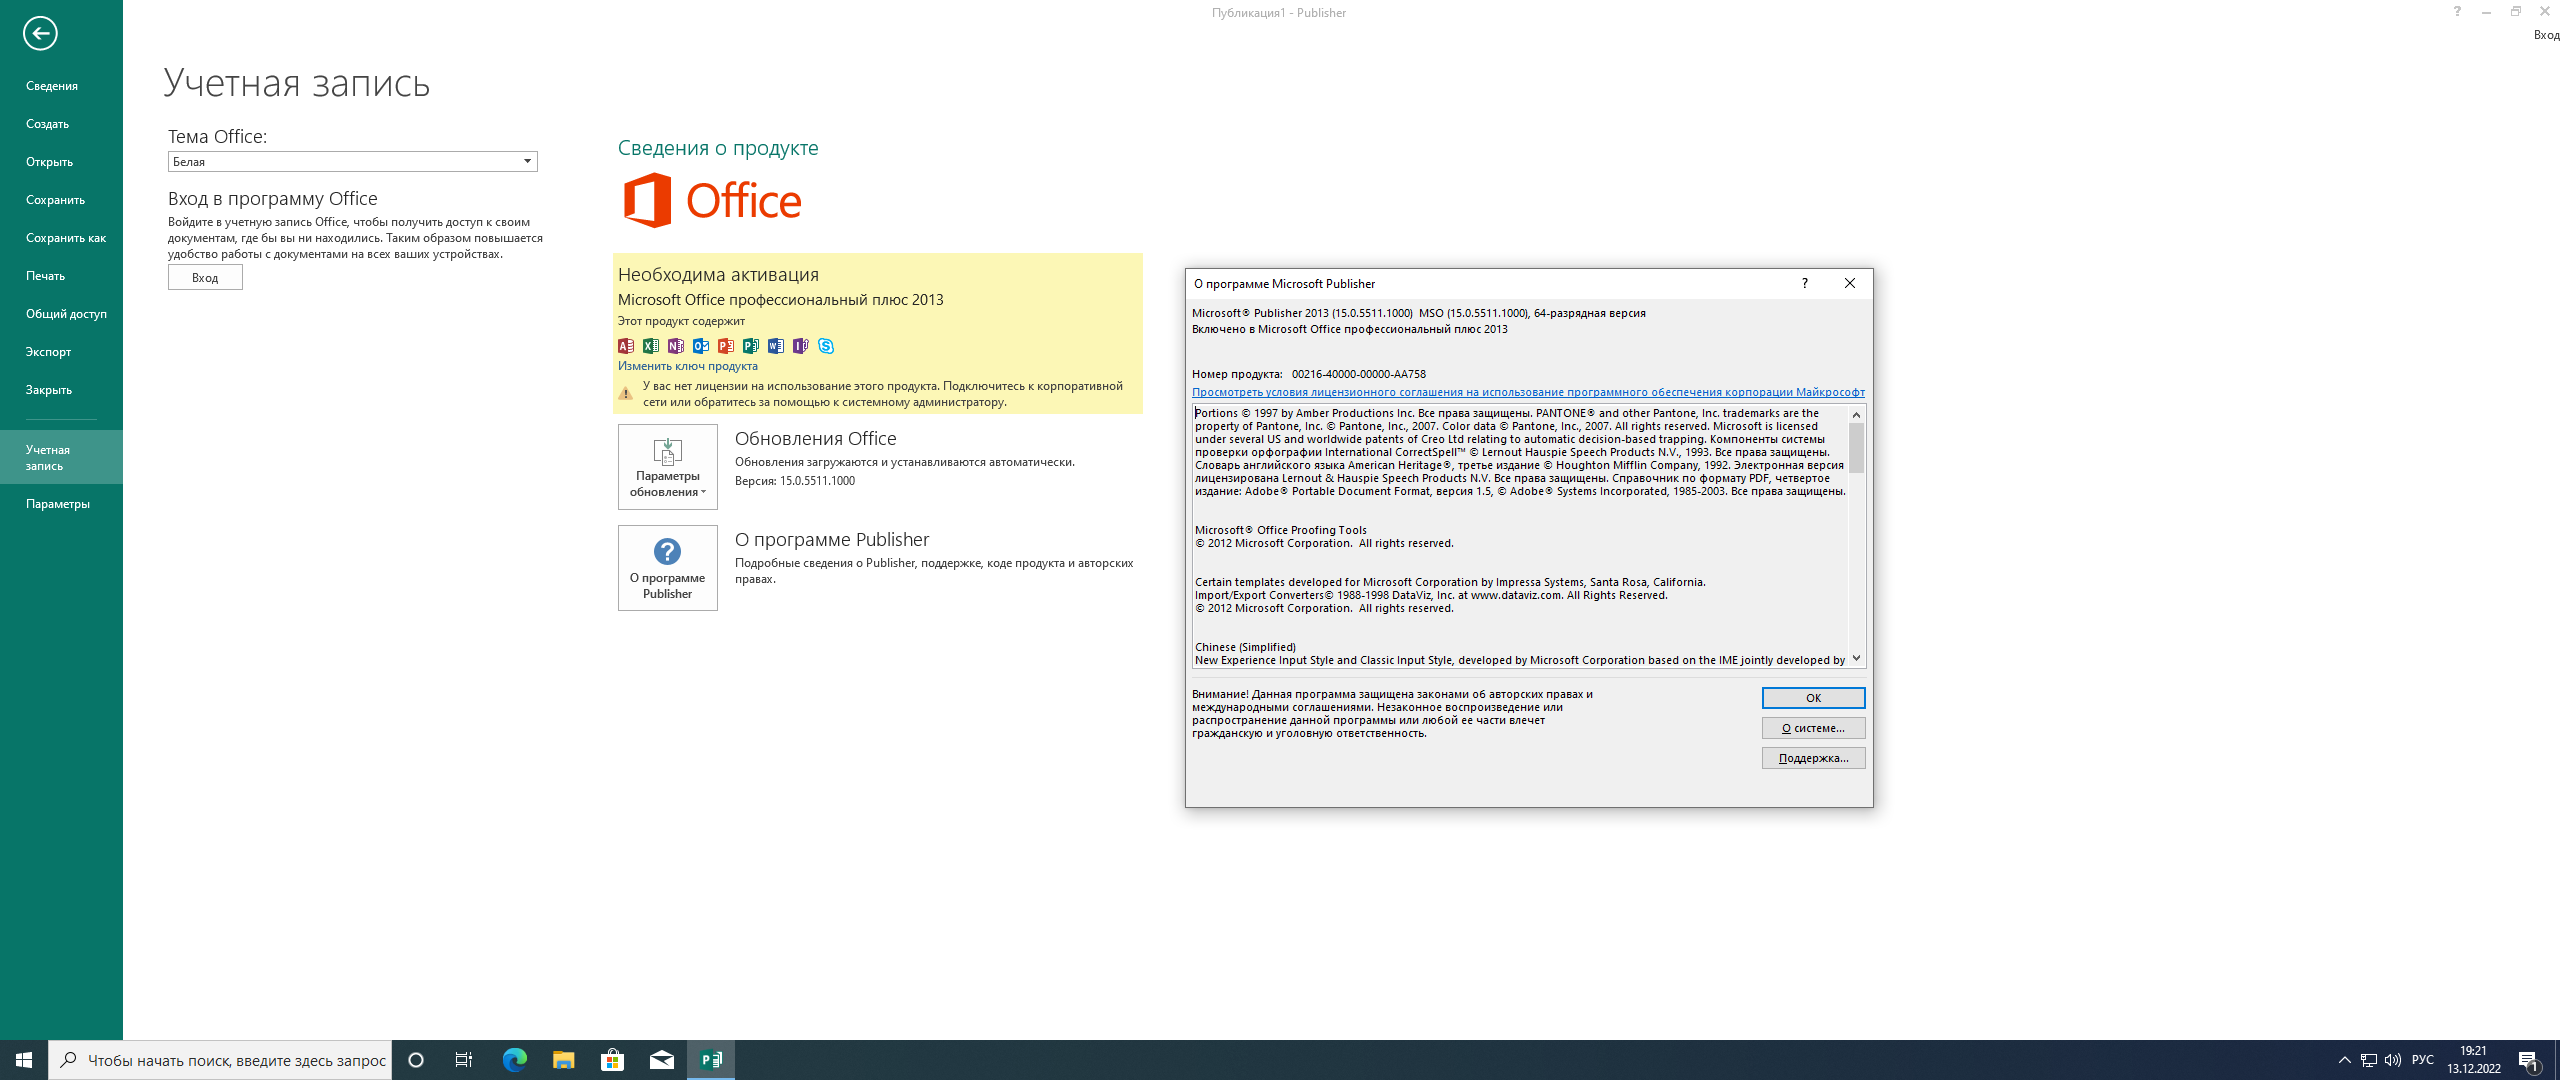Click the Publisher icon in the product contents
Viewport: 2560px width, 1080px height.
[x=751, y=346]
